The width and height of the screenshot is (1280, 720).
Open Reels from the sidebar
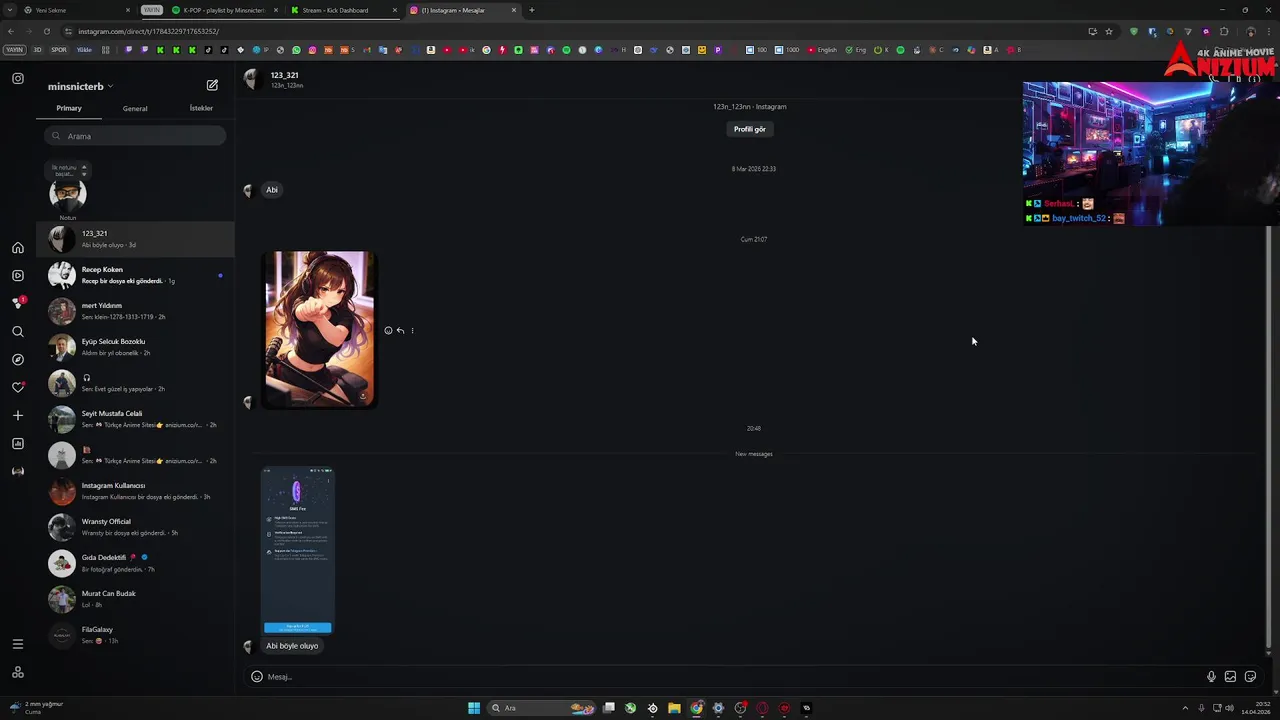[x=18, y=276]
